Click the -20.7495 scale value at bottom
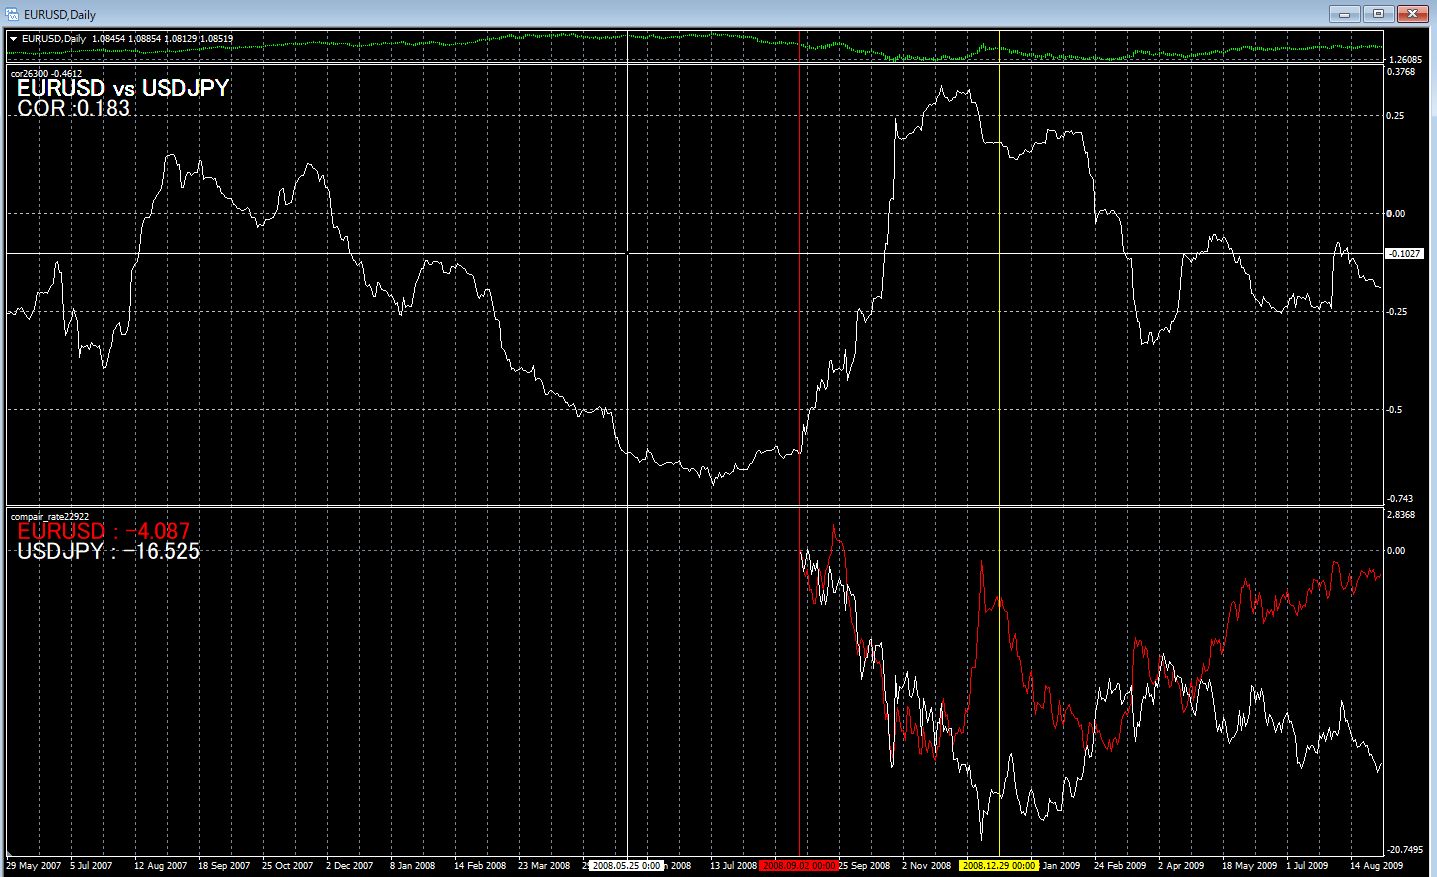This screenshot has height=877, width=1437. 1405,849
